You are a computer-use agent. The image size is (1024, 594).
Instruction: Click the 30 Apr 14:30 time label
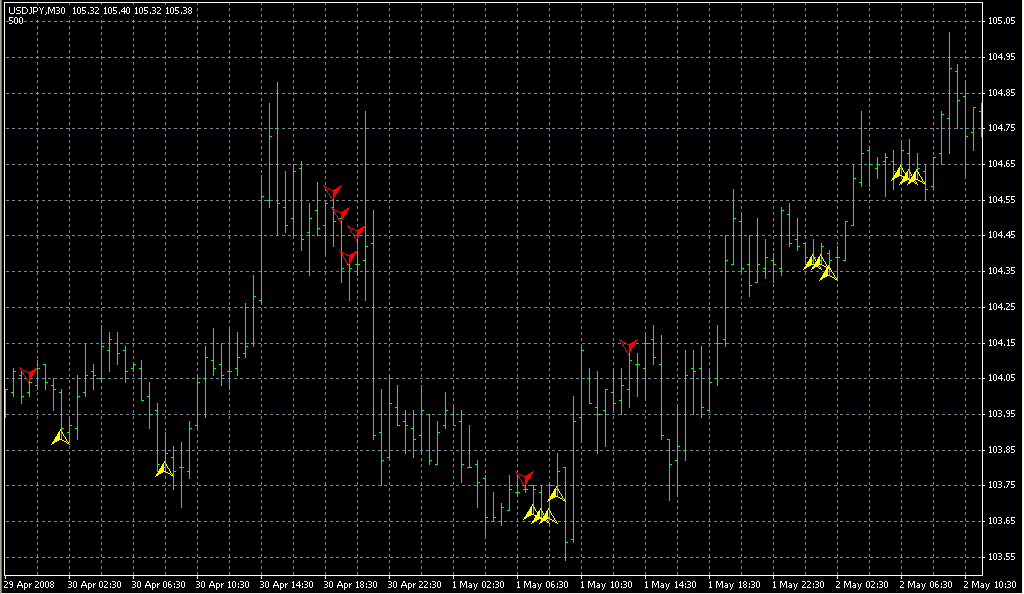point(286,585)
